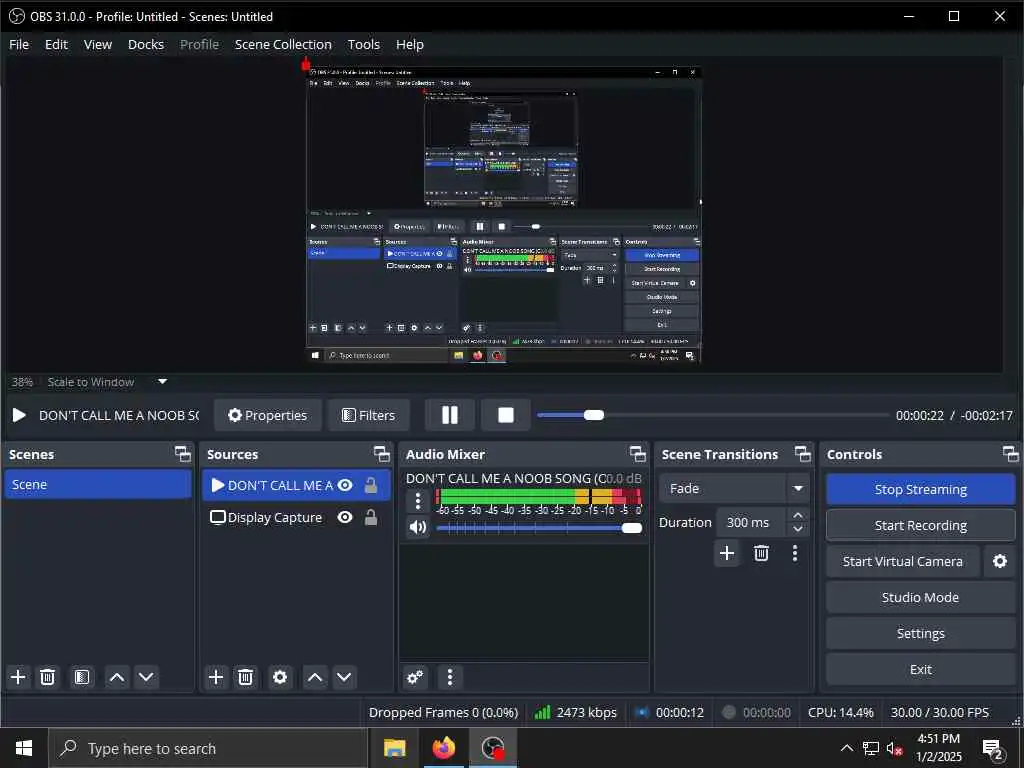Open OBS Settings
Image resolution: width=1024 pixels, height=768 pixels.
pyautogui.click(x=921, y=633)
